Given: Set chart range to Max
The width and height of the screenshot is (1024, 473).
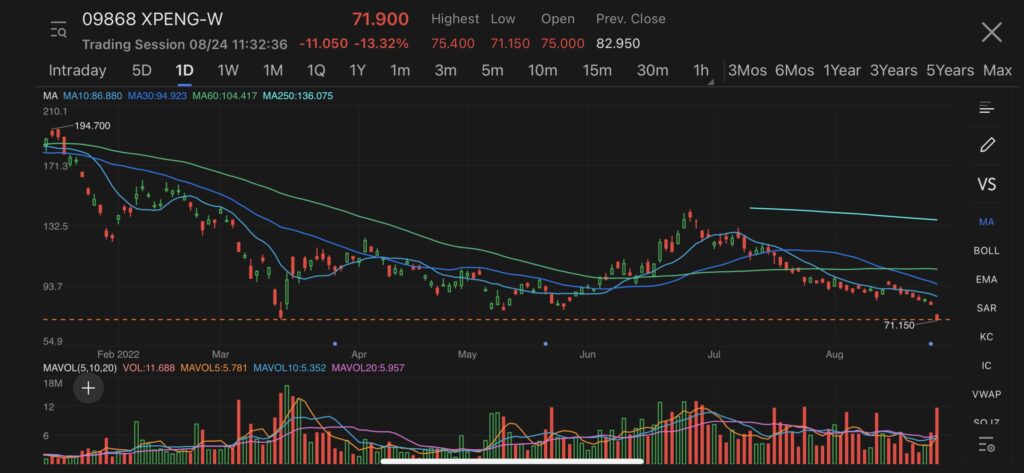Looking at the screenshot, I should [997, 71].
